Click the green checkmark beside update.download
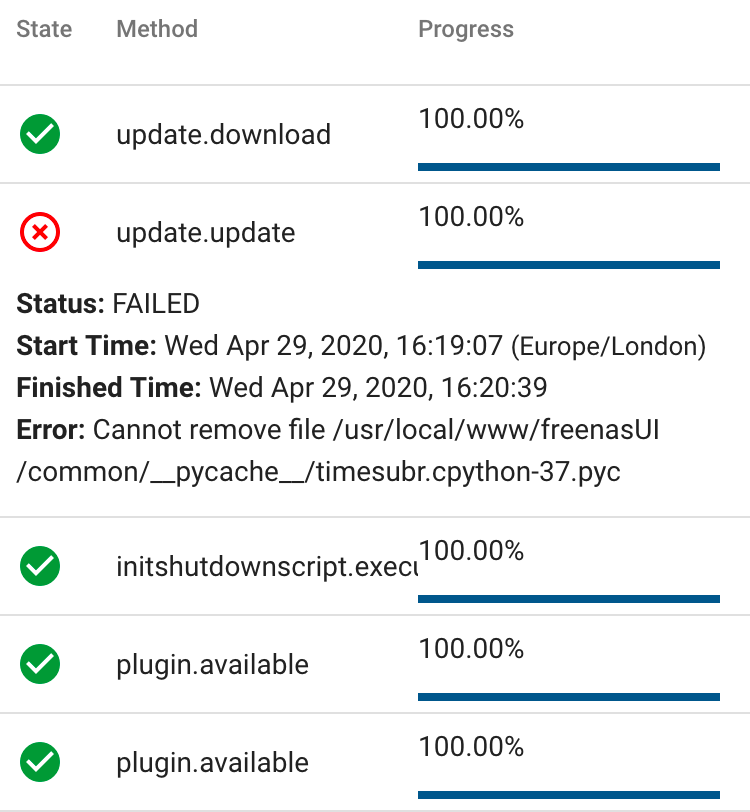Viewport: 750px width, 812px height. pyautogui.click(x=40, y=134)
